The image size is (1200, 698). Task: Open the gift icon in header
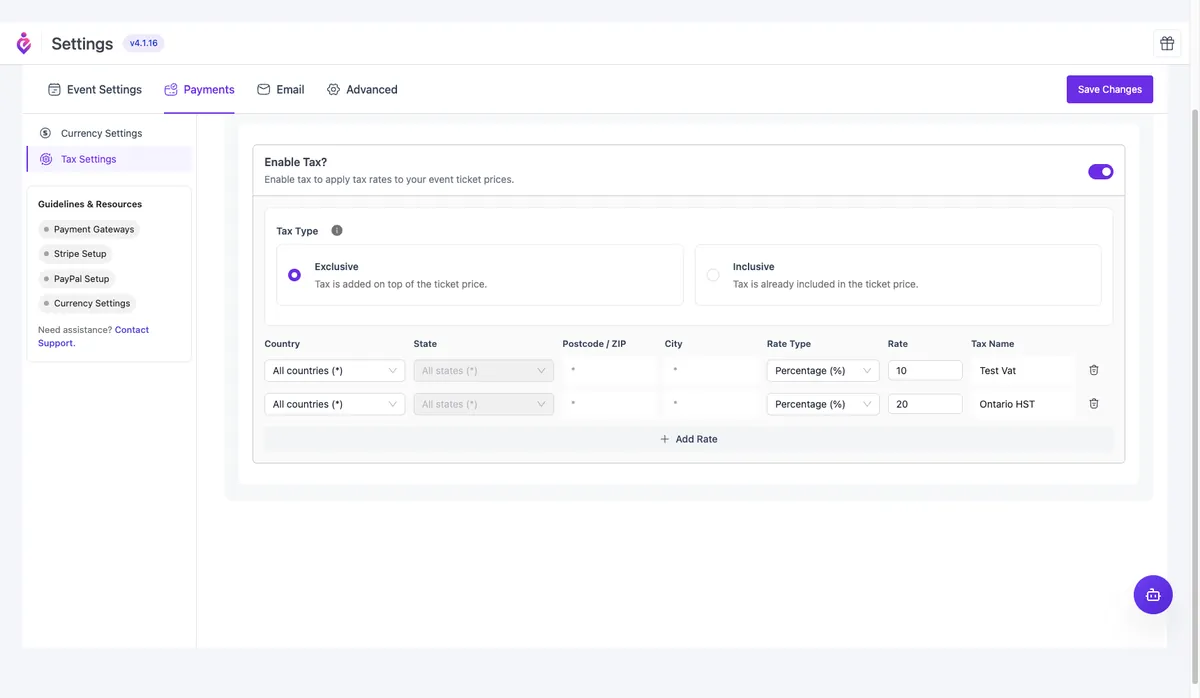coord(1167,43)
